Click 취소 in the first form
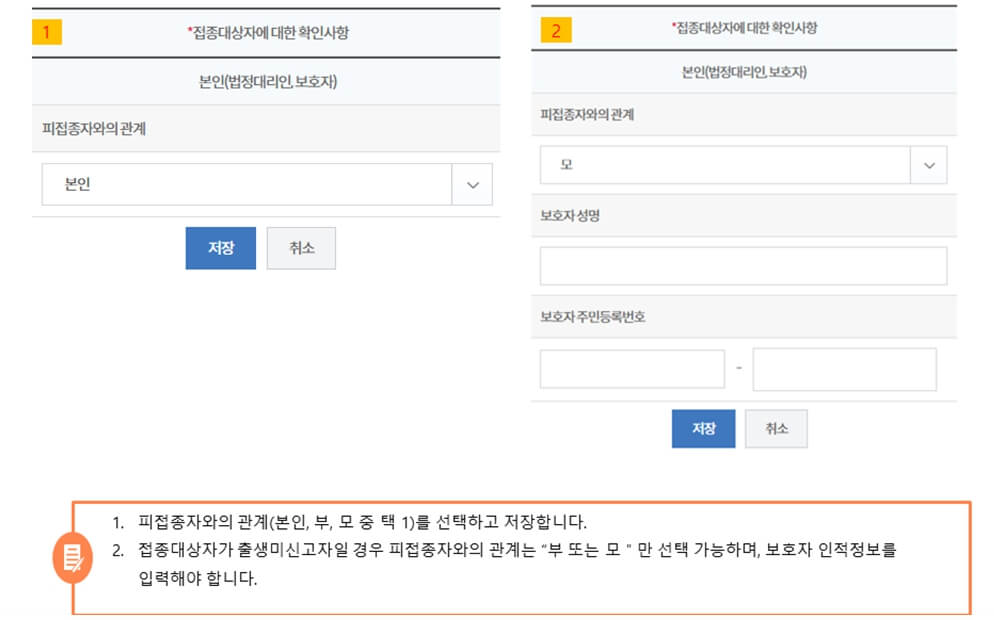 click(x=302, y=248)
